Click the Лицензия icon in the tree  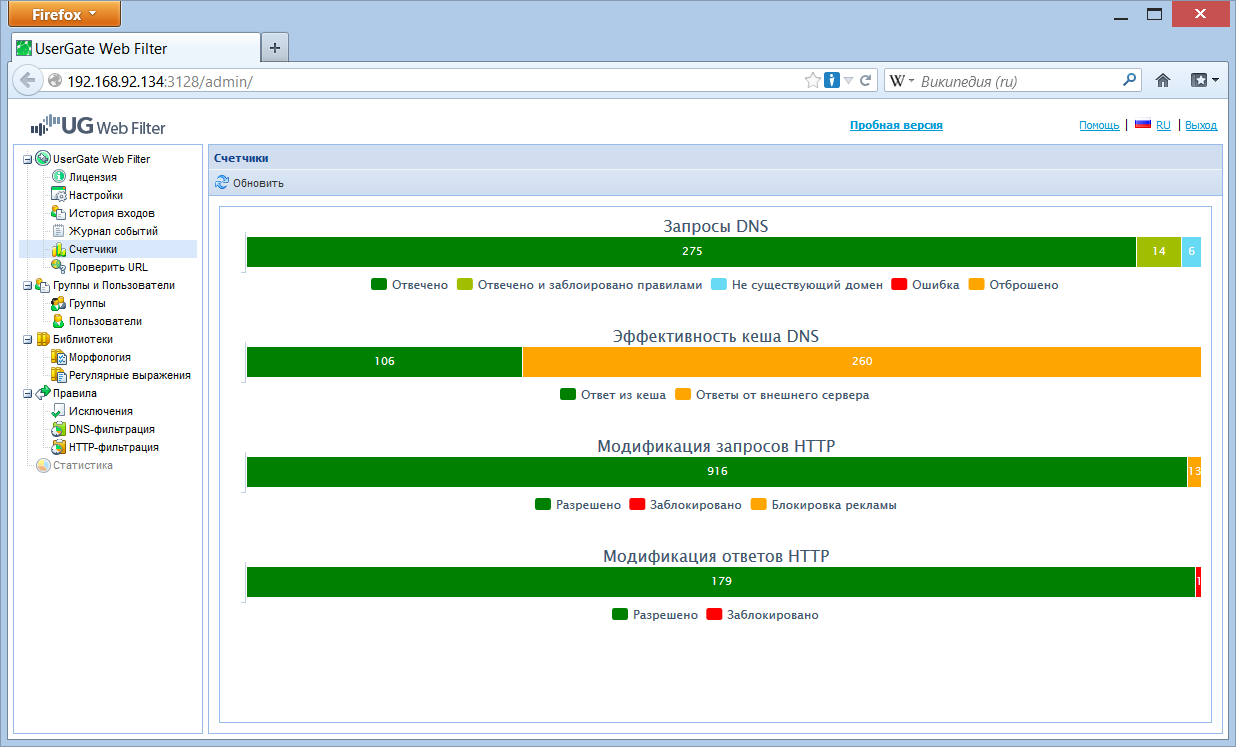58,177
